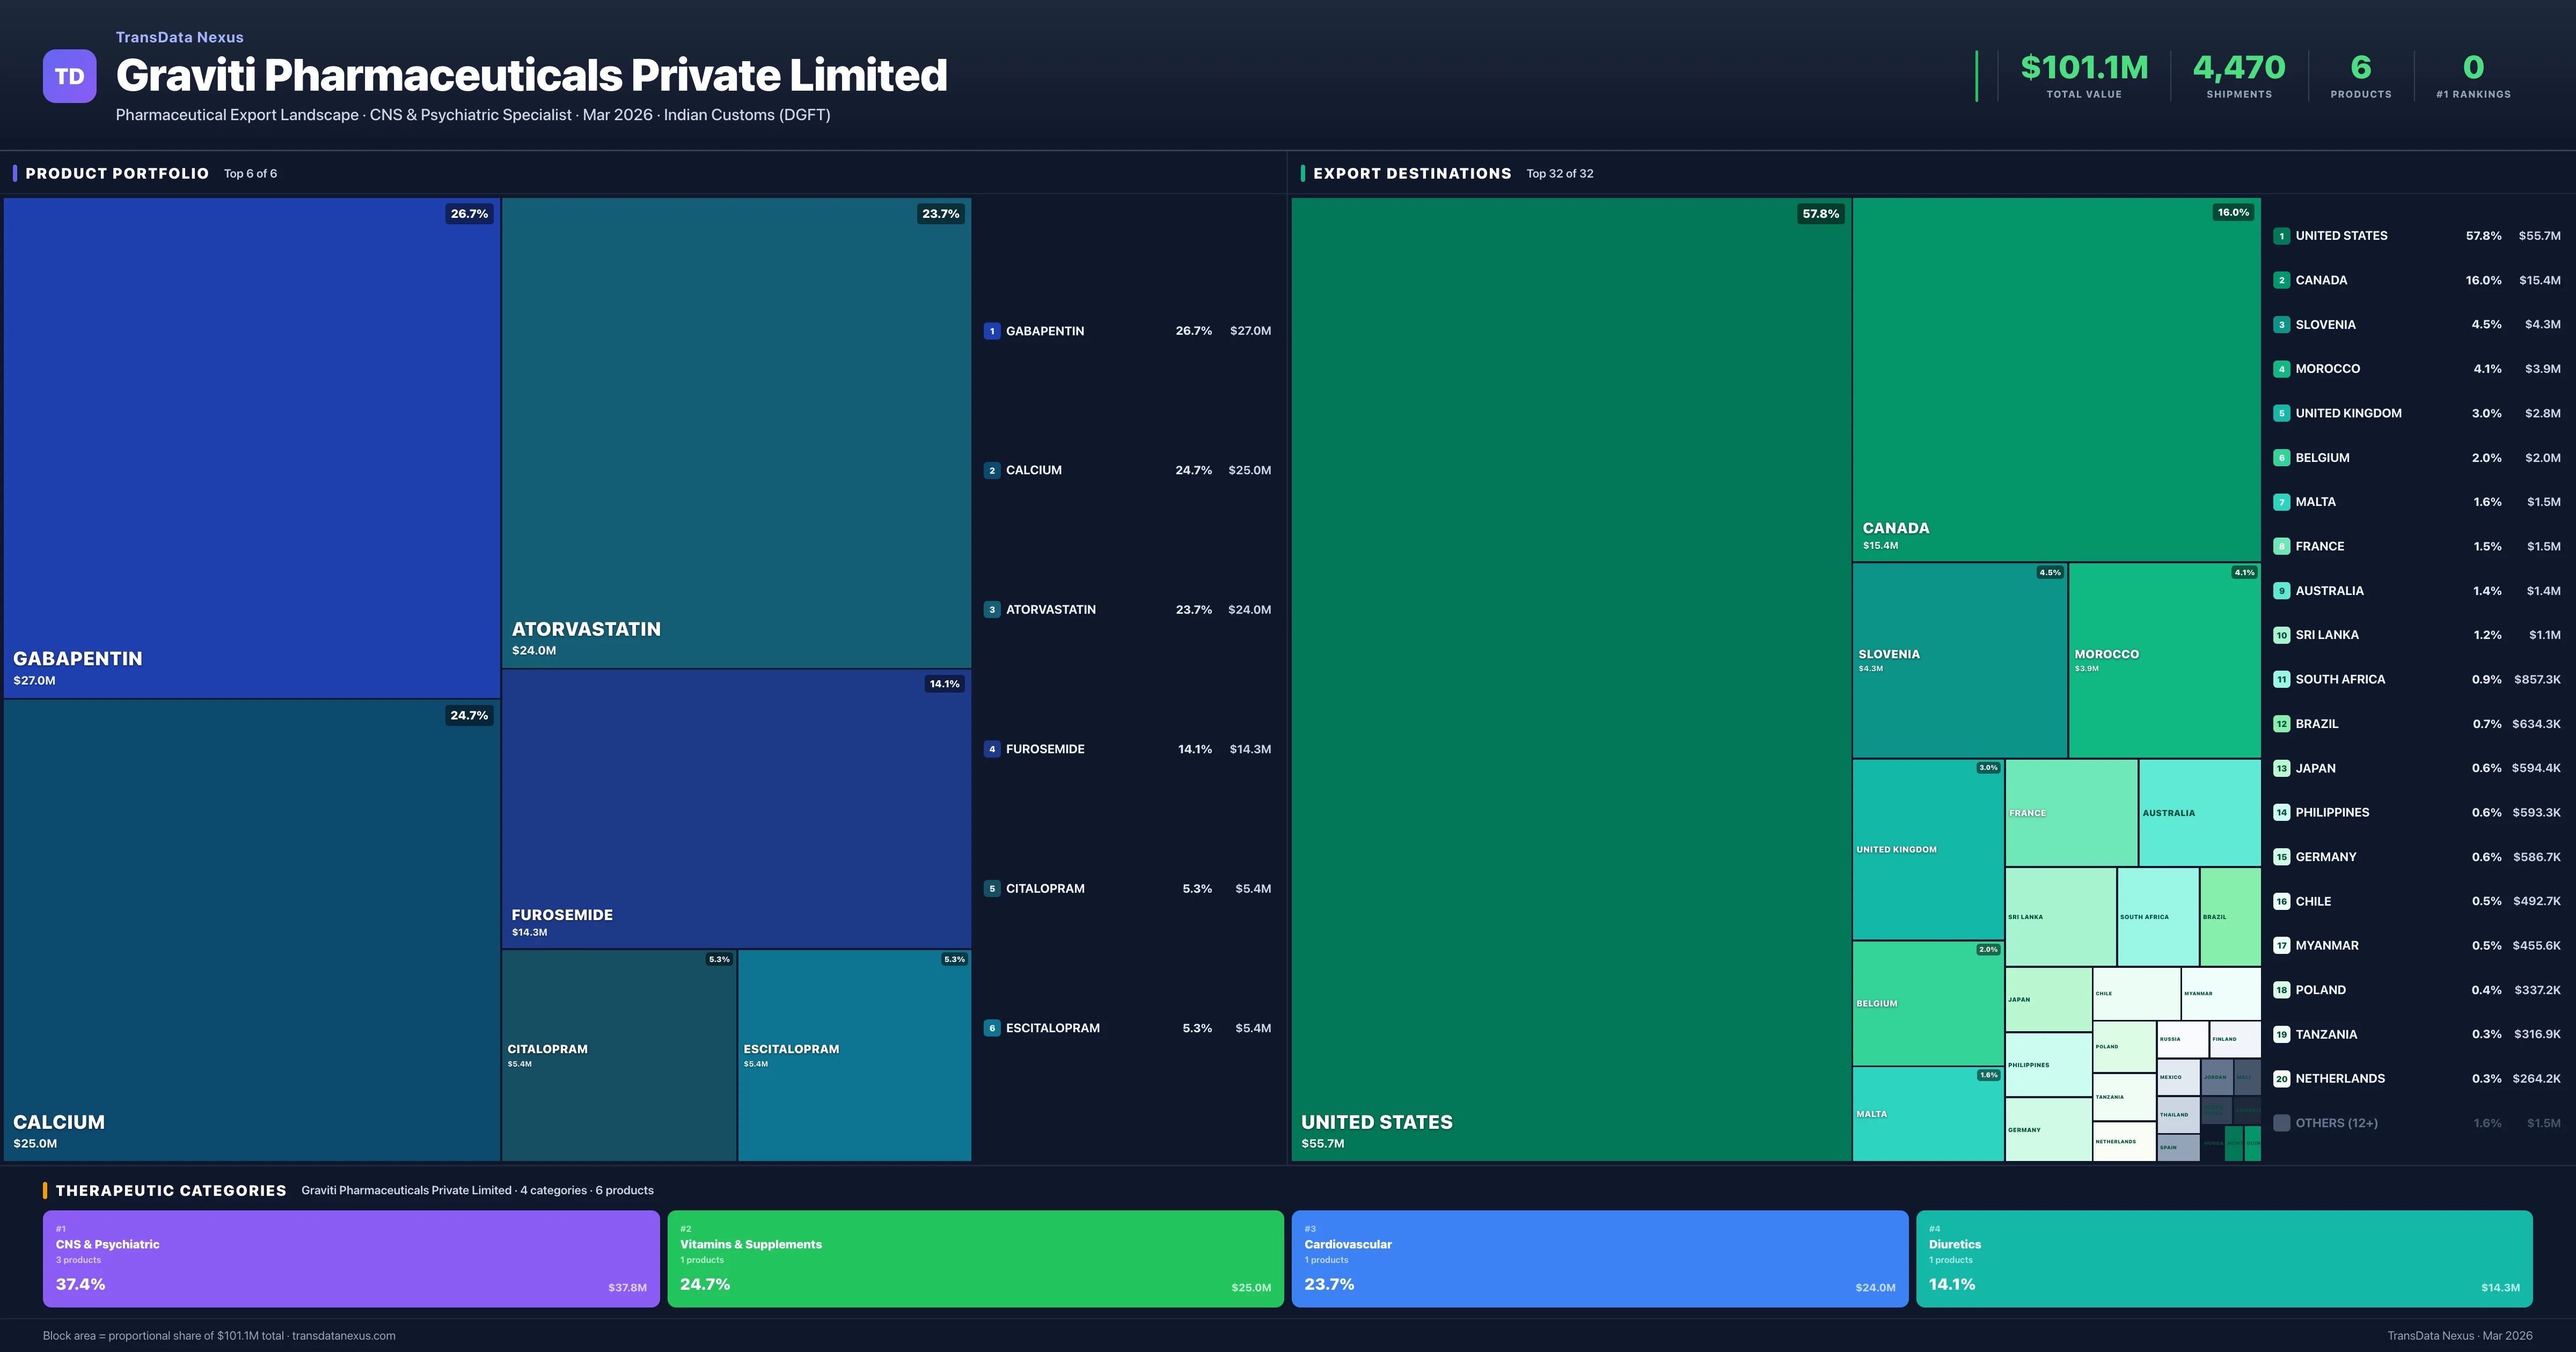Image resolution: width=2576 pixels, height=1352 pixels.
Task: Click Netherlands rank 20 legend badge
Action: [2281, 1079]
